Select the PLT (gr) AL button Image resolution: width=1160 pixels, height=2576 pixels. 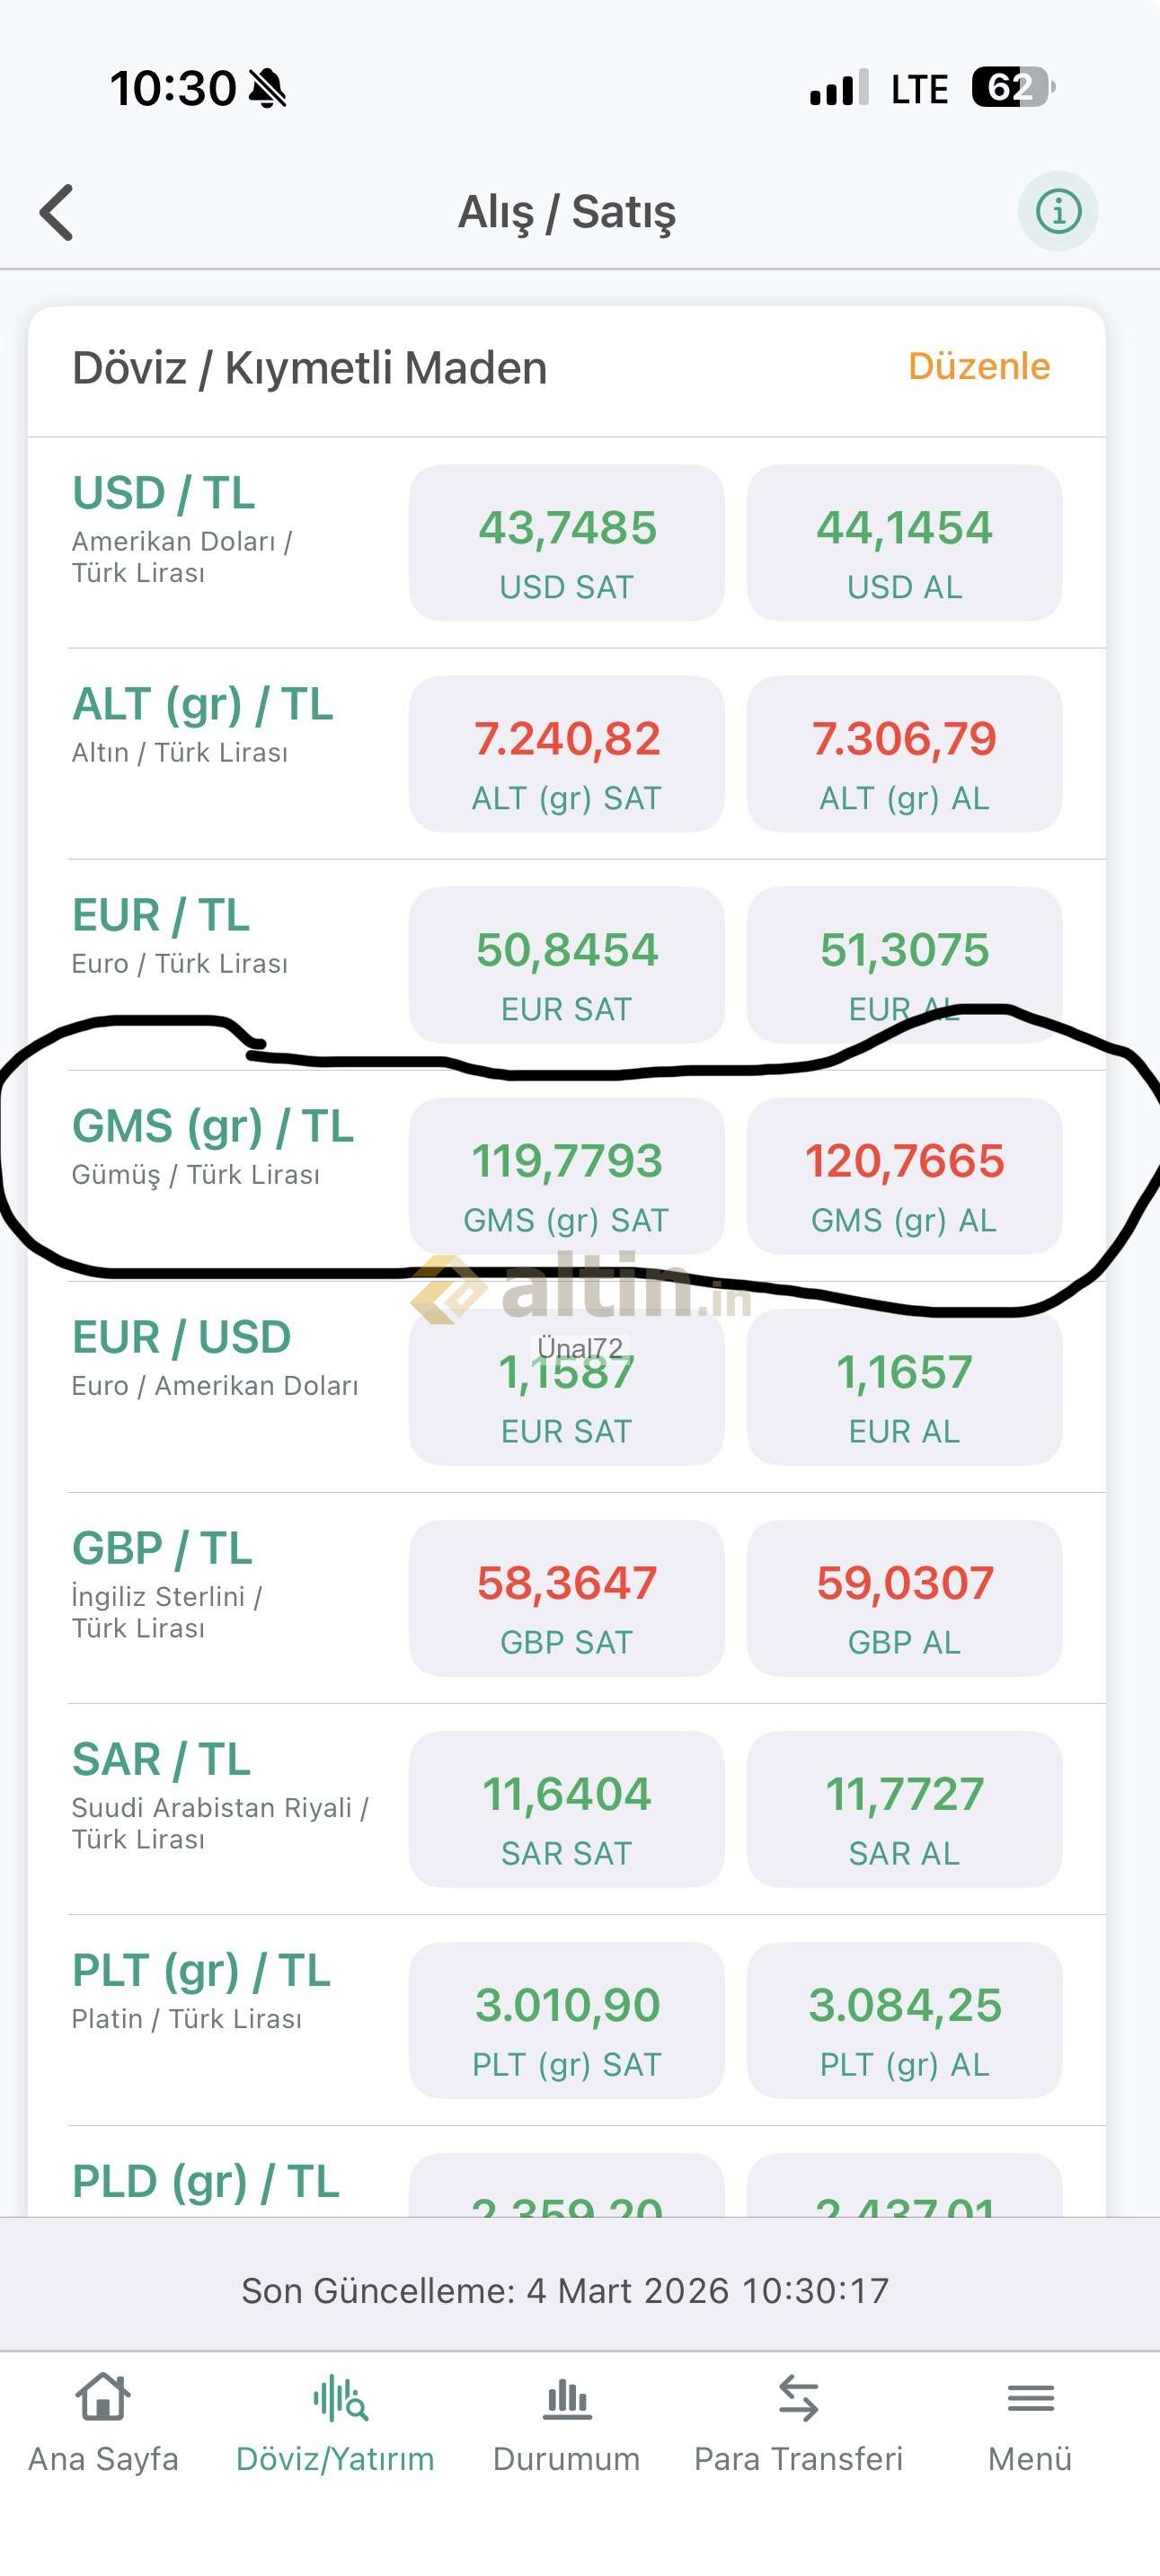(904, 2020)
